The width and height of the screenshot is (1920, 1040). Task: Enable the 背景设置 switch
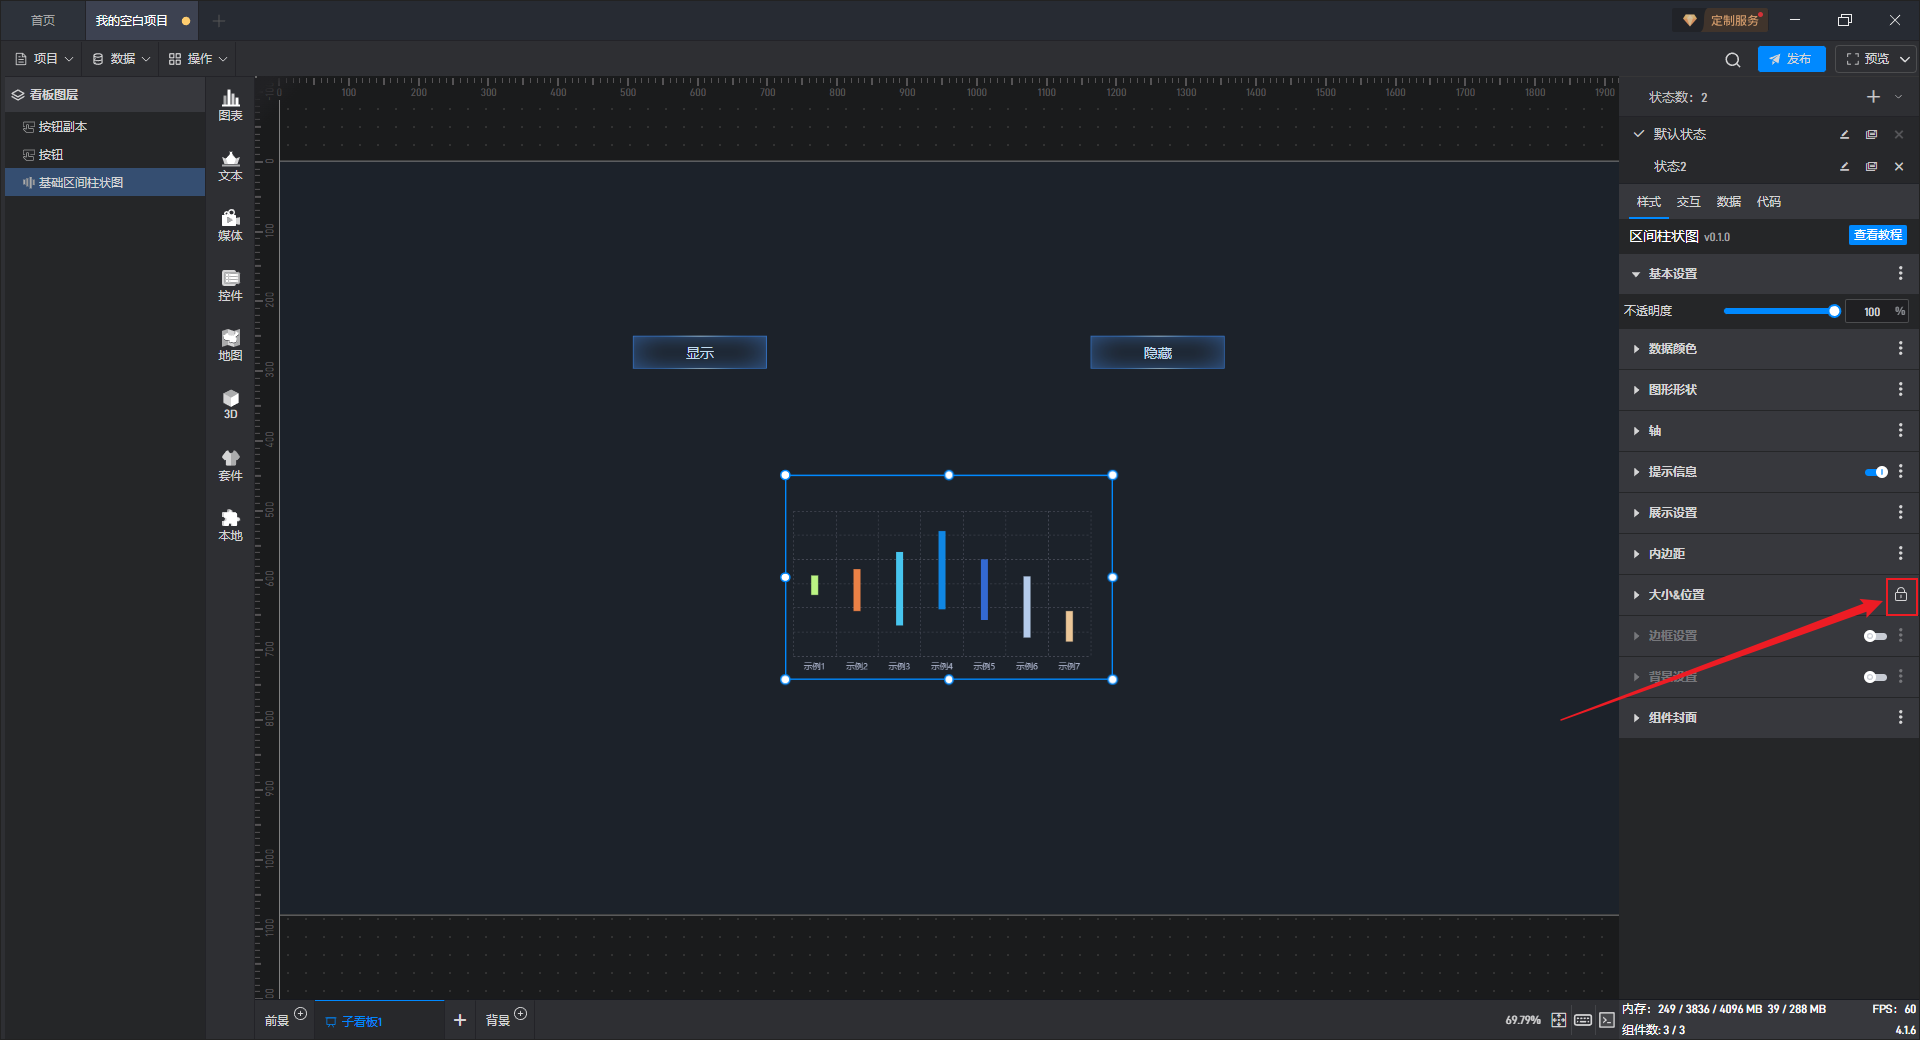(x=1876, y=677)
